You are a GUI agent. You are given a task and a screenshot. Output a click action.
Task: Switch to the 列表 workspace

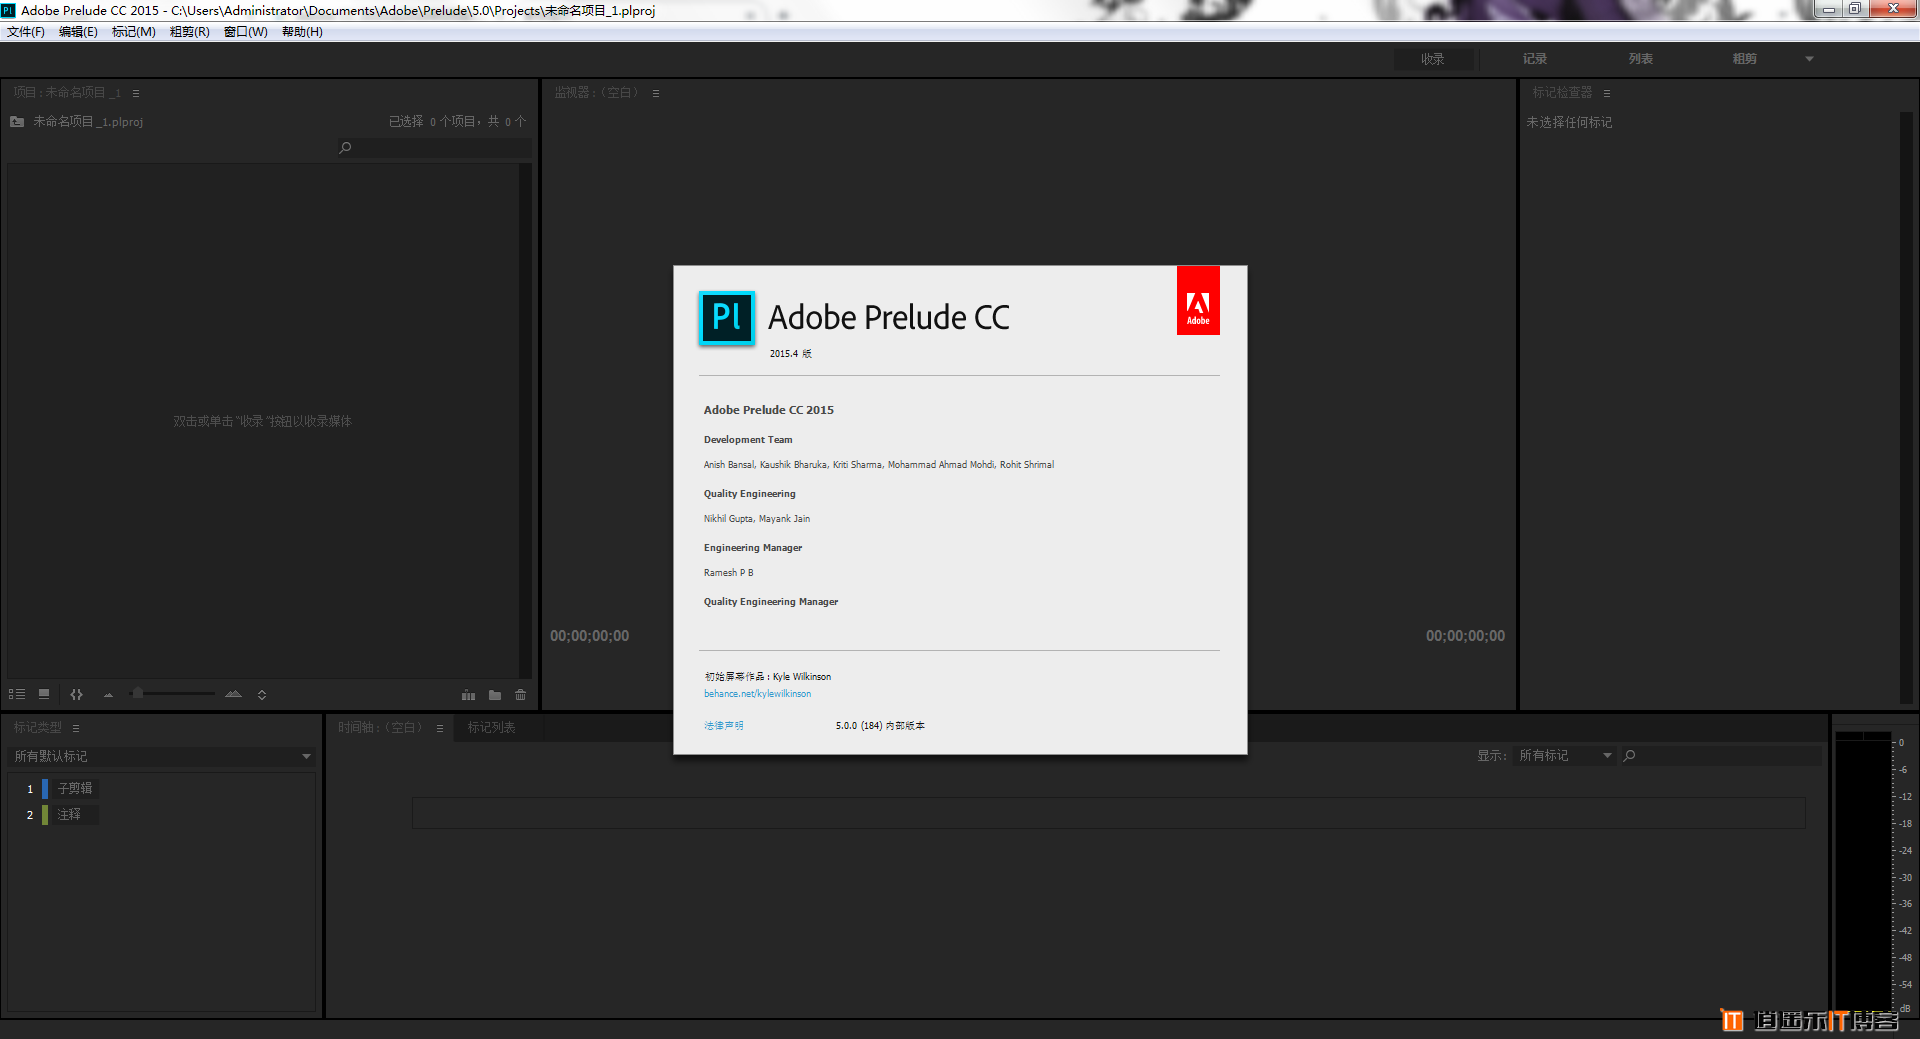point(1641,59)
